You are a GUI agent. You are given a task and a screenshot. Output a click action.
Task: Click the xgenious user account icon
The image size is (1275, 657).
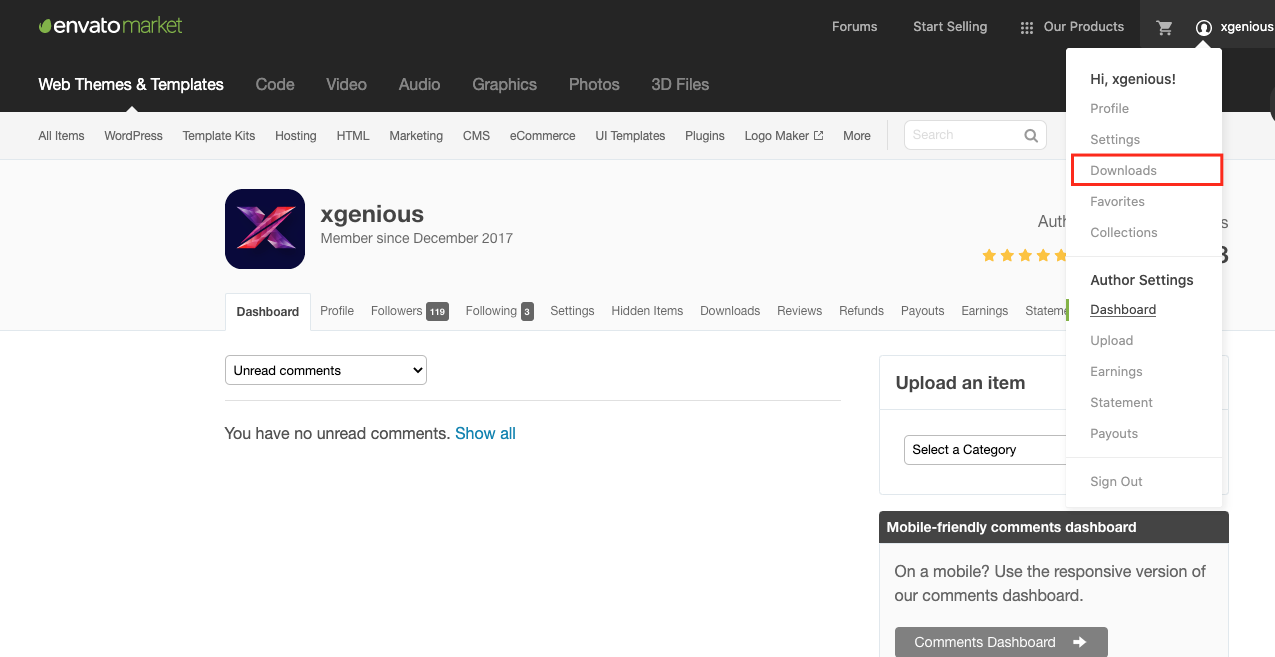tap(1204, 28)
